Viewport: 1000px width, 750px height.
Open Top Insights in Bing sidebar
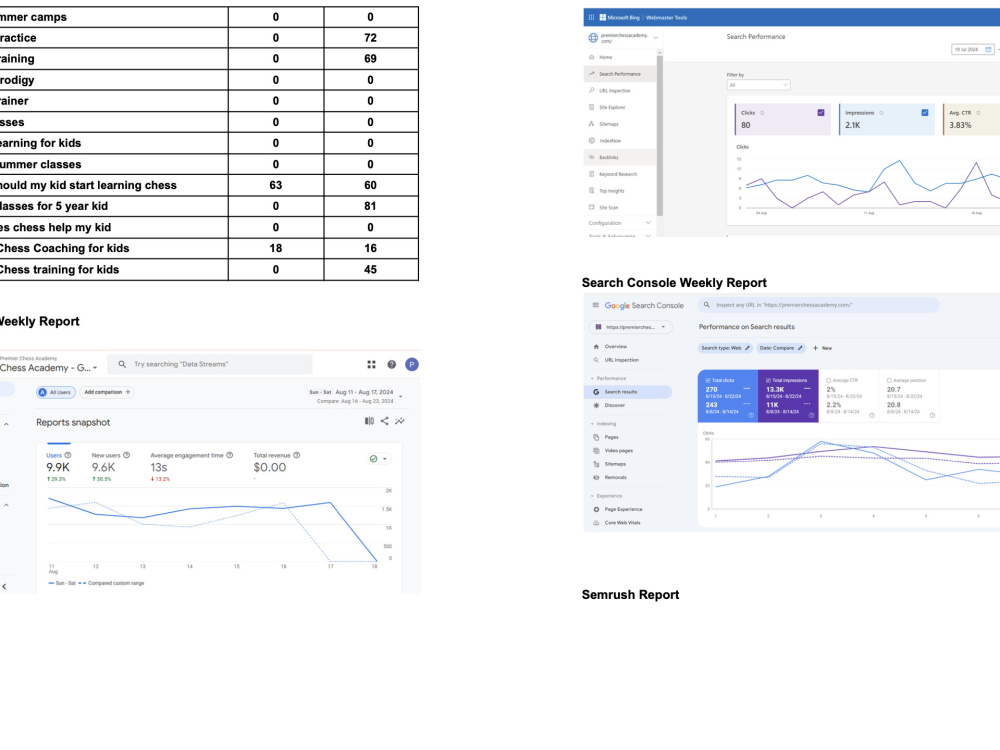point(612,191)
